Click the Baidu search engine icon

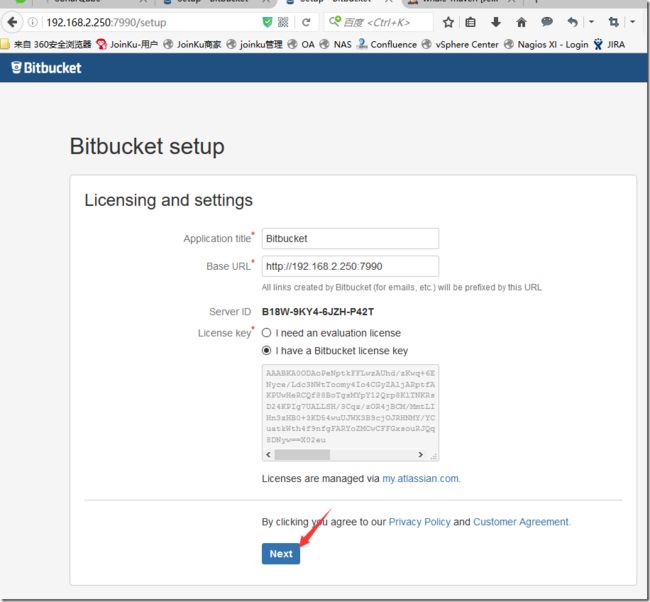pyautogui.click(x=335, y=21)
